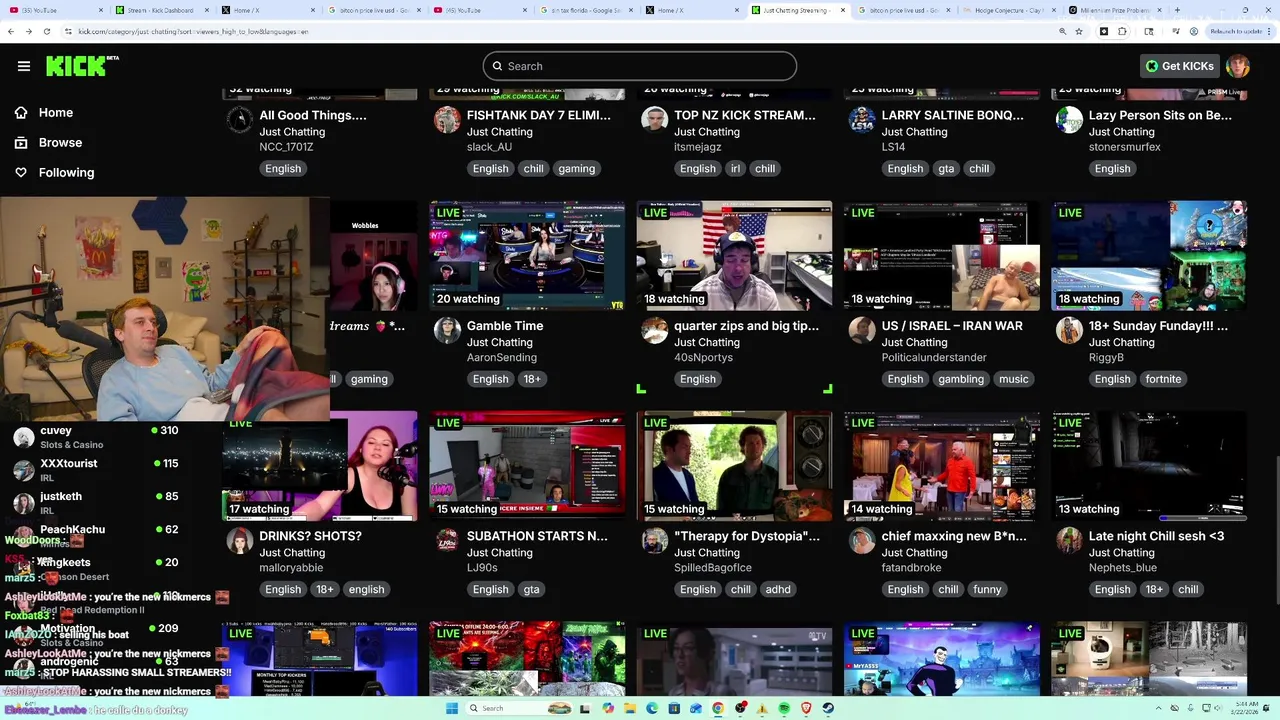Click the 18+ tag under AaronSending
Screen dimensions: 1280x720
point(532,379)
